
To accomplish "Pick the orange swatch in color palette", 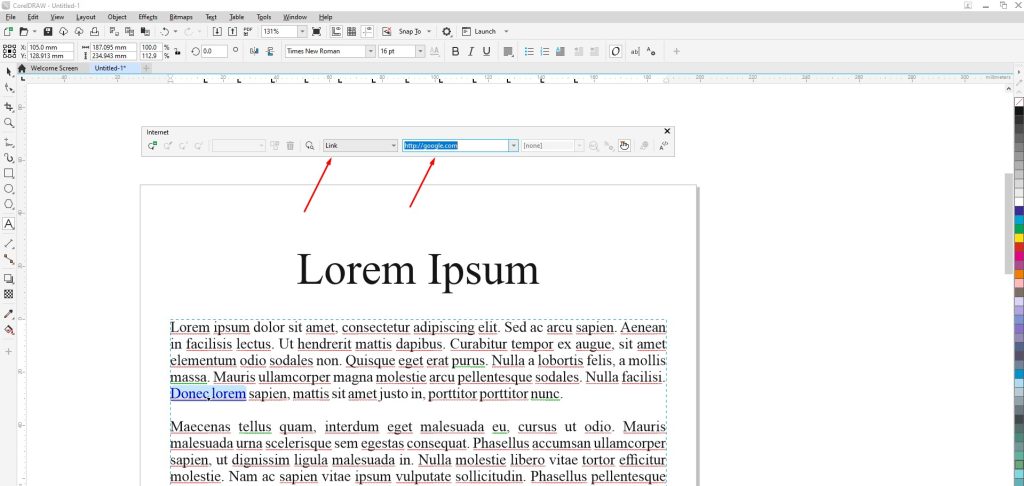I will 1019,274.
